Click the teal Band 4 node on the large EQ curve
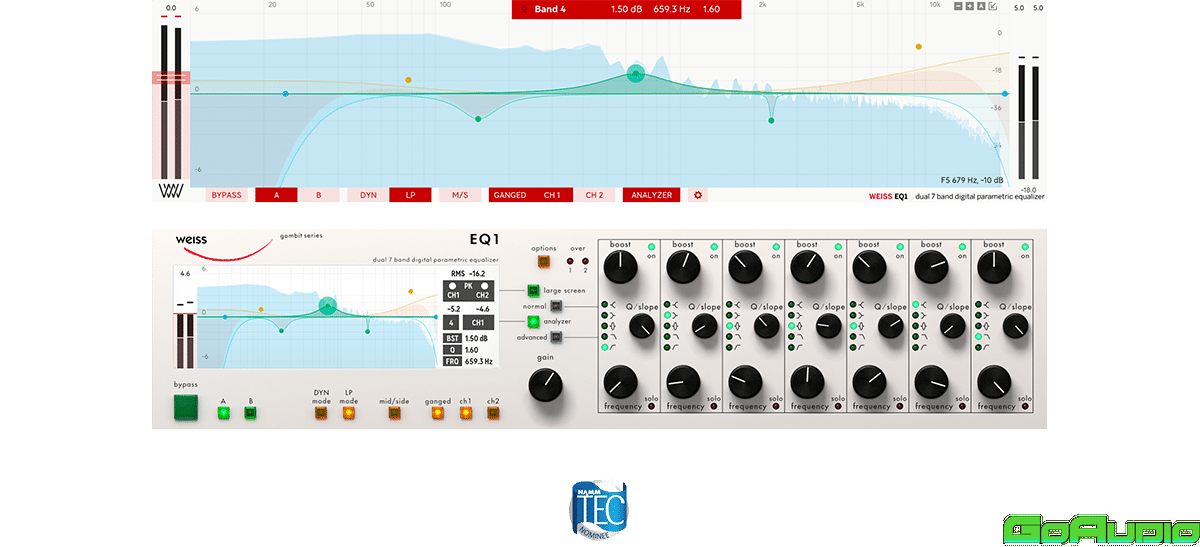1200x547 pixels. [636, 73]
